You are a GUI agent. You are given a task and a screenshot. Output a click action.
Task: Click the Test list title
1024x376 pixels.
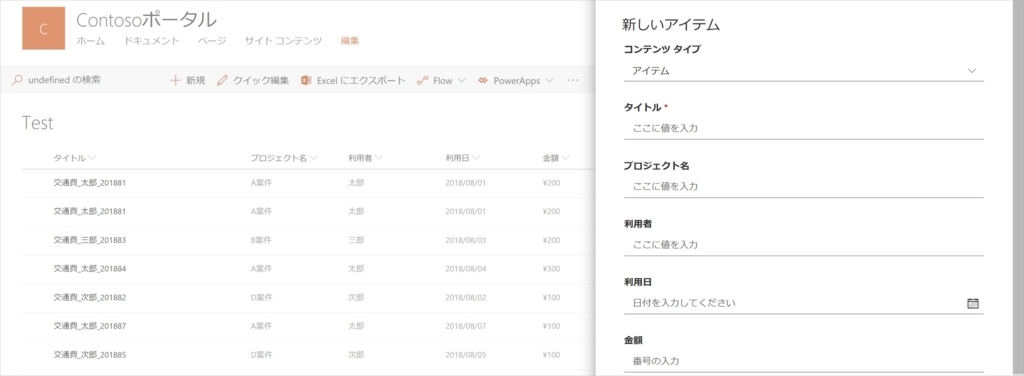point(37,123)
